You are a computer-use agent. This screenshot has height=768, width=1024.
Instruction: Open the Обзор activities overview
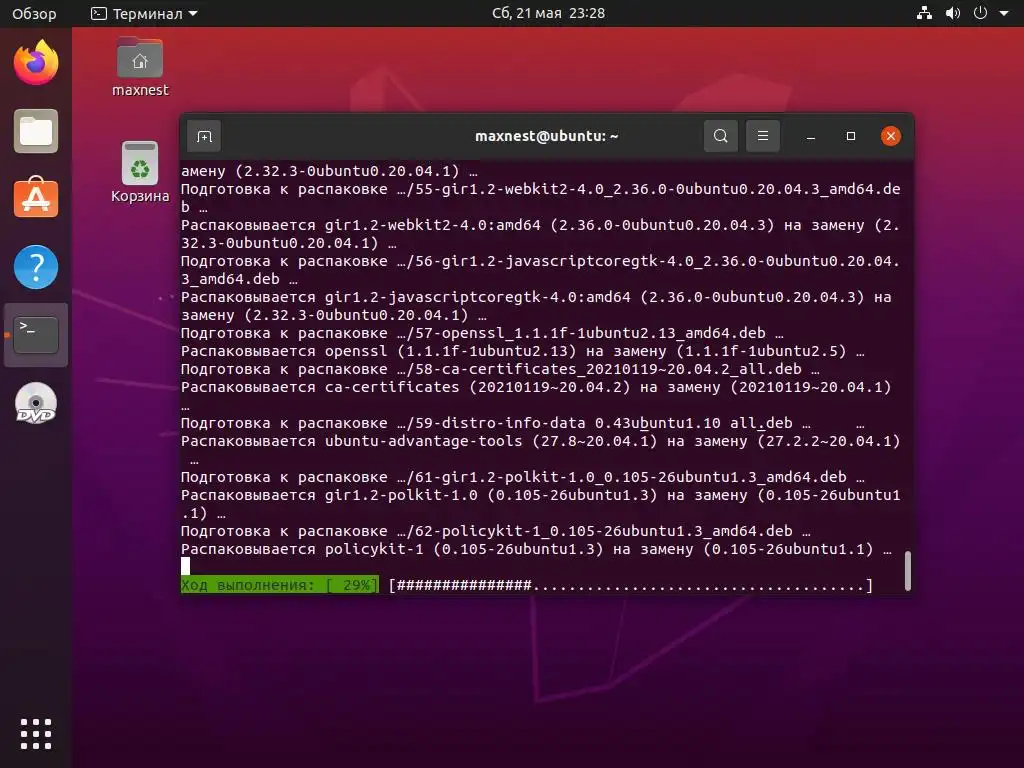tap(34, 13)
